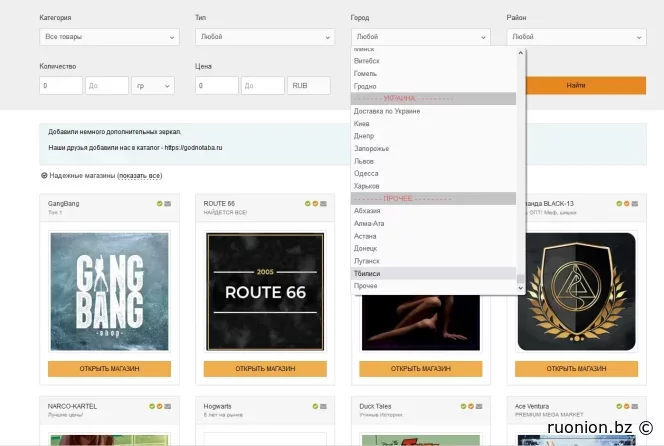The image size is (664, 446).
Task: Click the green check icon on ROUTE 66 card
Action: (x=308, y=204)
